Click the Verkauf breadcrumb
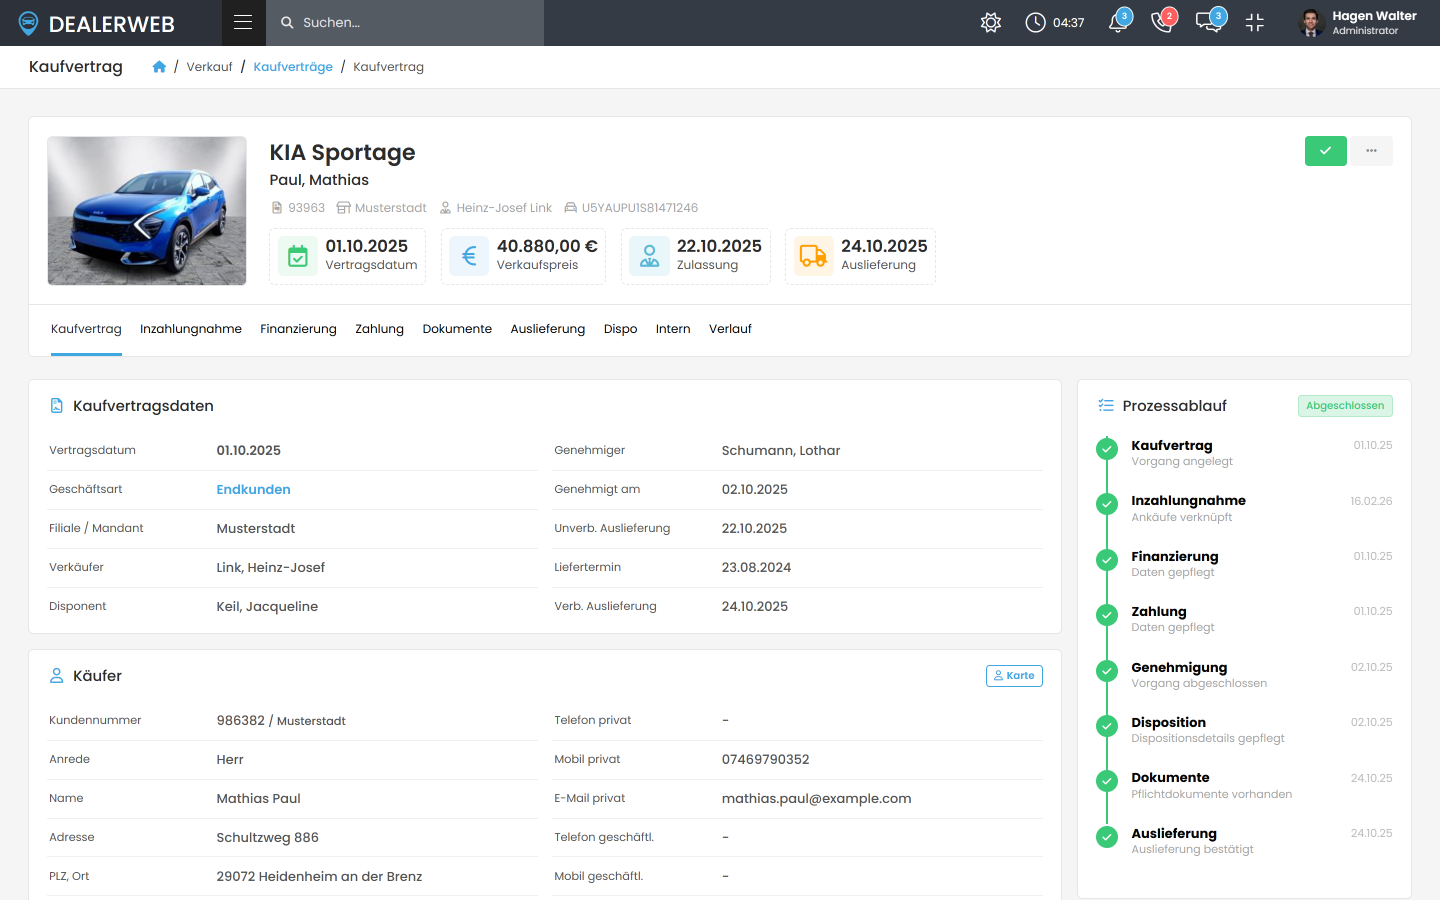The height and width of the screenshot is (900, 1440). tap(209, 67)
